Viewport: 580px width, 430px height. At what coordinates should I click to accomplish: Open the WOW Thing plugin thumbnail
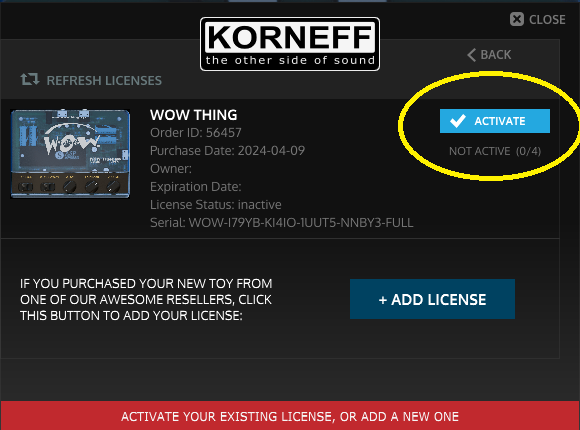pyautogui.click(x=70, y=154)
